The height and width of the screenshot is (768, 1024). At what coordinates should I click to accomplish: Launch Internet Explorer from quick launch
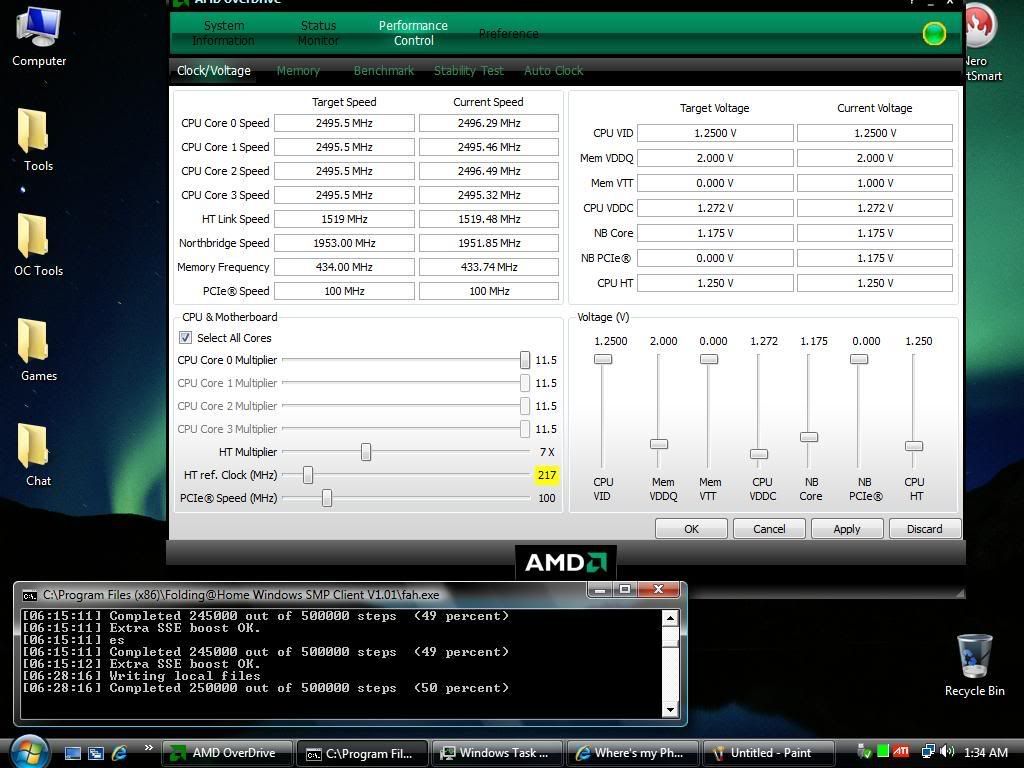point(120,753)
